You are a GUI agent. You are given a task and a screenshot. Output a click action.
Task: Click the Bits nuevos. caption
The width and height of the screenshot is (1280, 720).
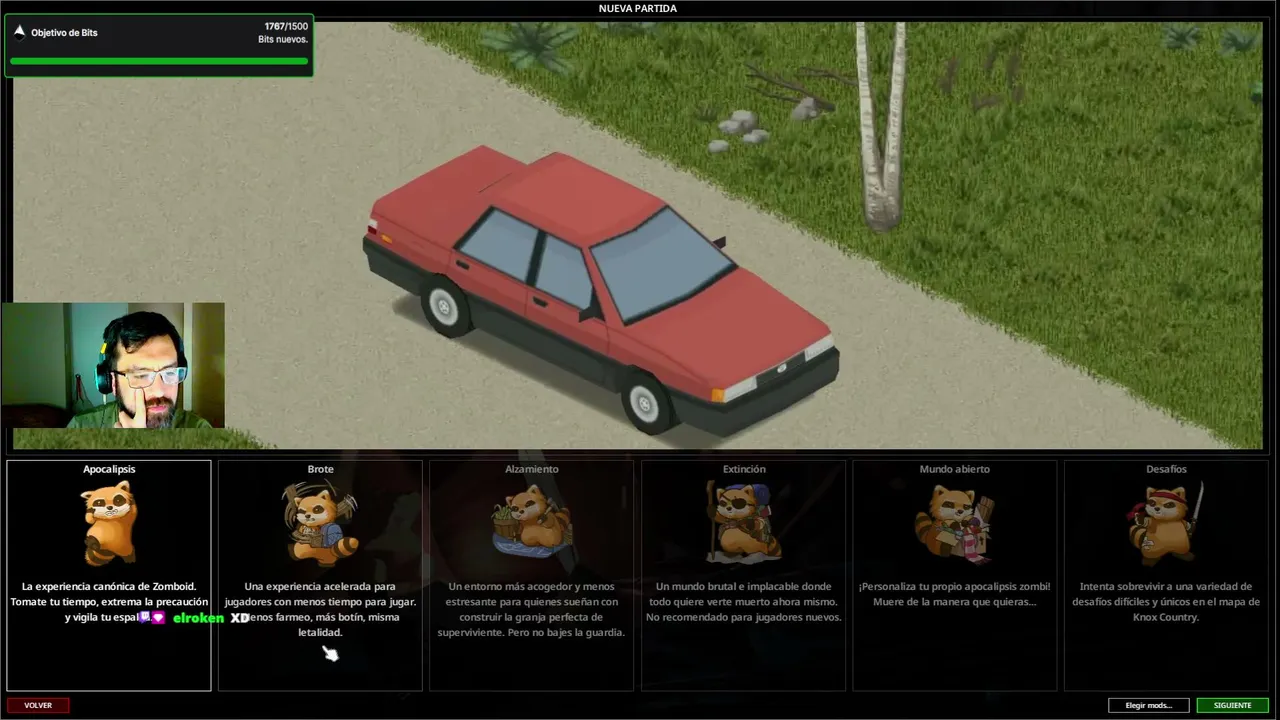283,40
